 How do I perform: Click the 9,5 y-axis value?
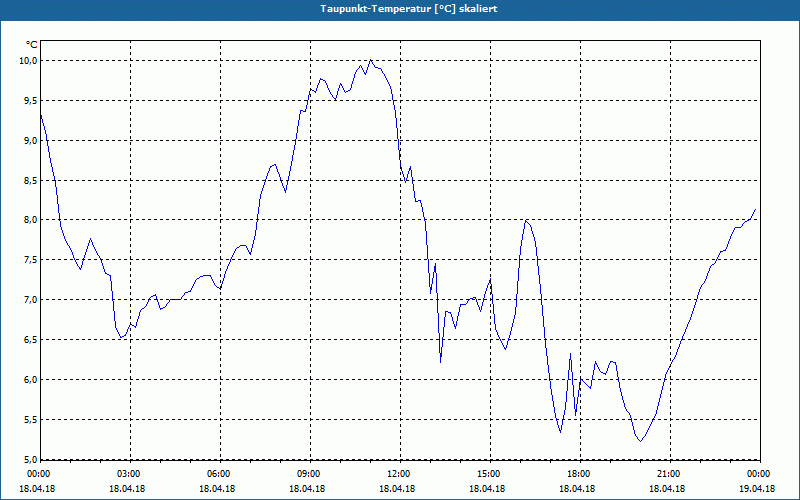(31, 101)
